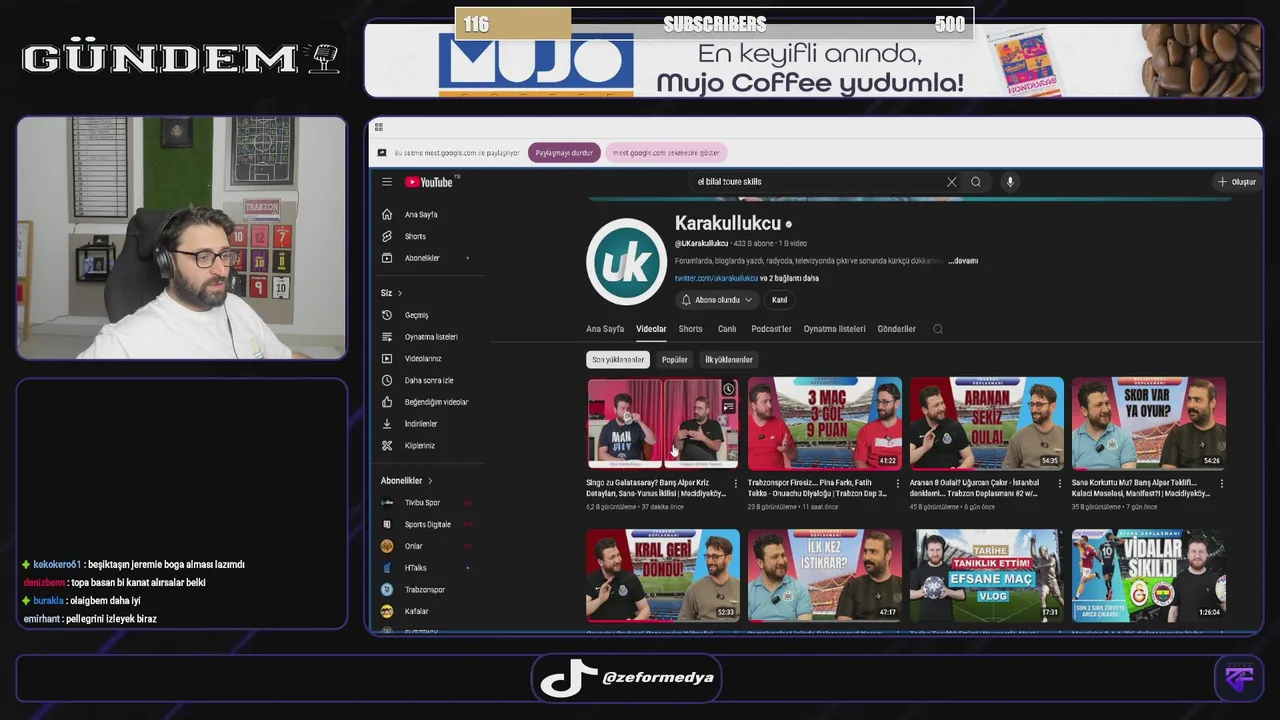The image size is (1280, 720).
Task: Click meet.google.com sekmesini göster button
Action: pyautogui.click(x=666, y=153)
